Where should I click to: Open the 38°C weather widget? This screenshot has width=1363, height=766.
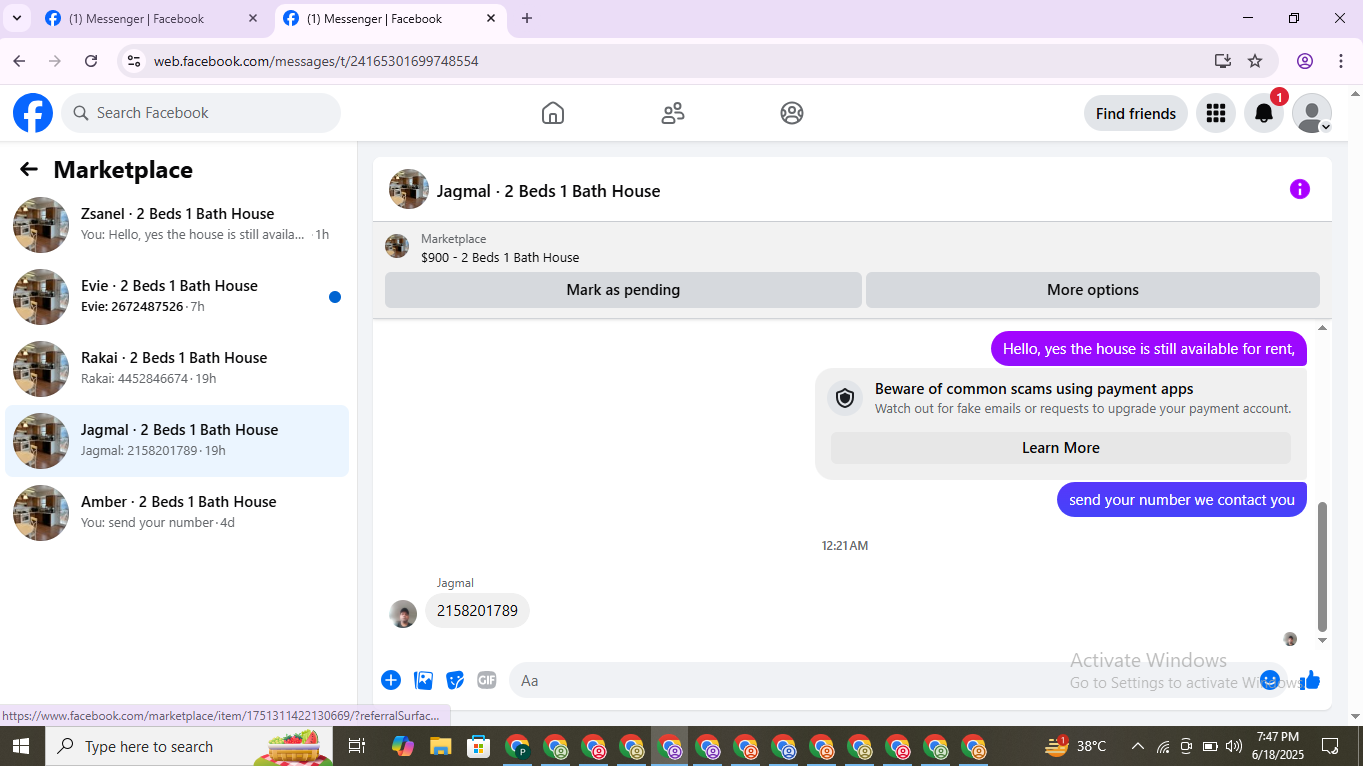[1076, 746]
